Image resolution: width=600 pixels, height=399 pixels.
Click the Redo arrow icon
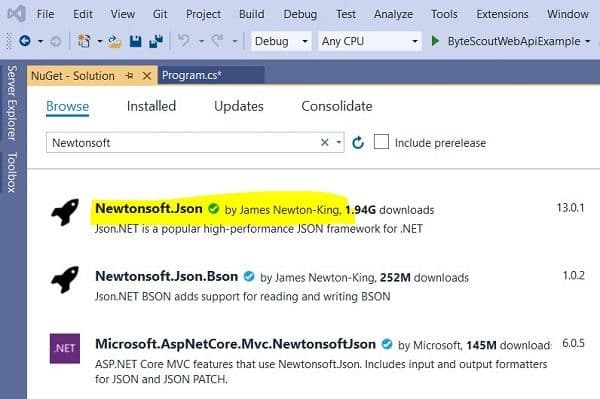[217, 41]
